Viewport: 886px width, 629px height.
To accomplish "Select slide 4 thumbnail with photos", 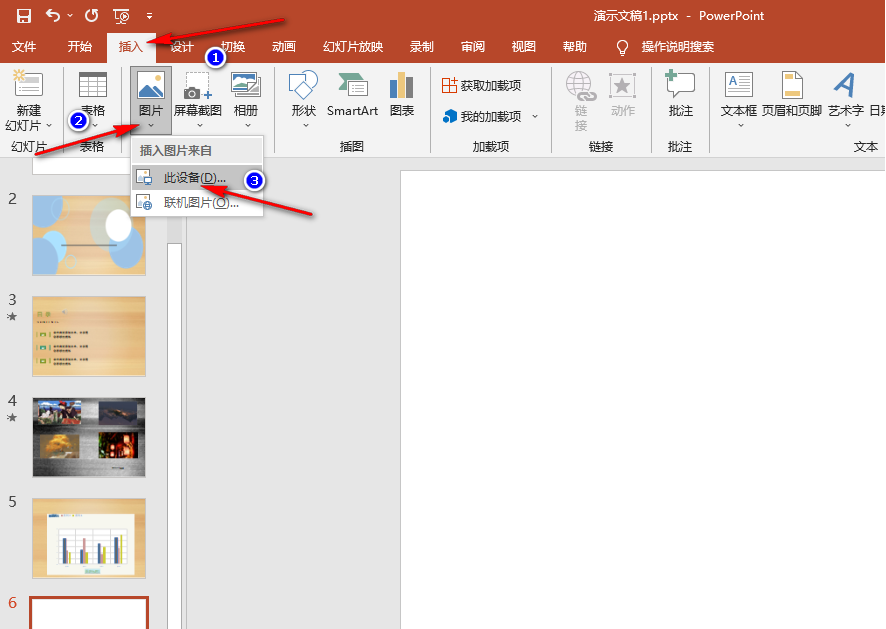I will click(89, 437).
